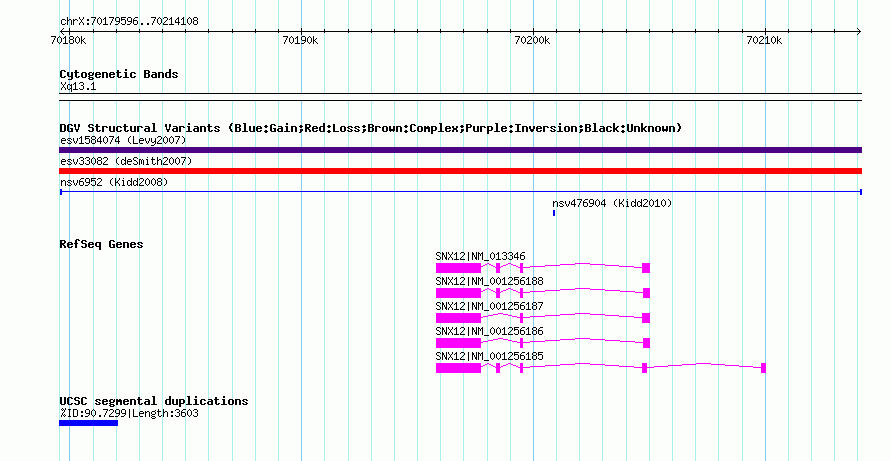The width and height of the screenshot is (890, 461).
Task: Click the large exon block of NM_001256185
Action: (x=458, y=368)
